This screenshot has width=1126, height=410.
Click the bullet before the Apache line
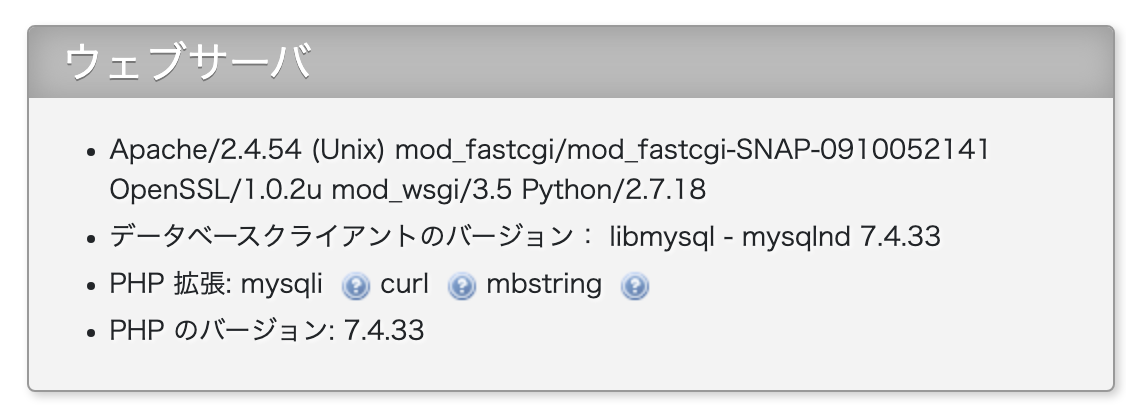click(x=91, y=153)
